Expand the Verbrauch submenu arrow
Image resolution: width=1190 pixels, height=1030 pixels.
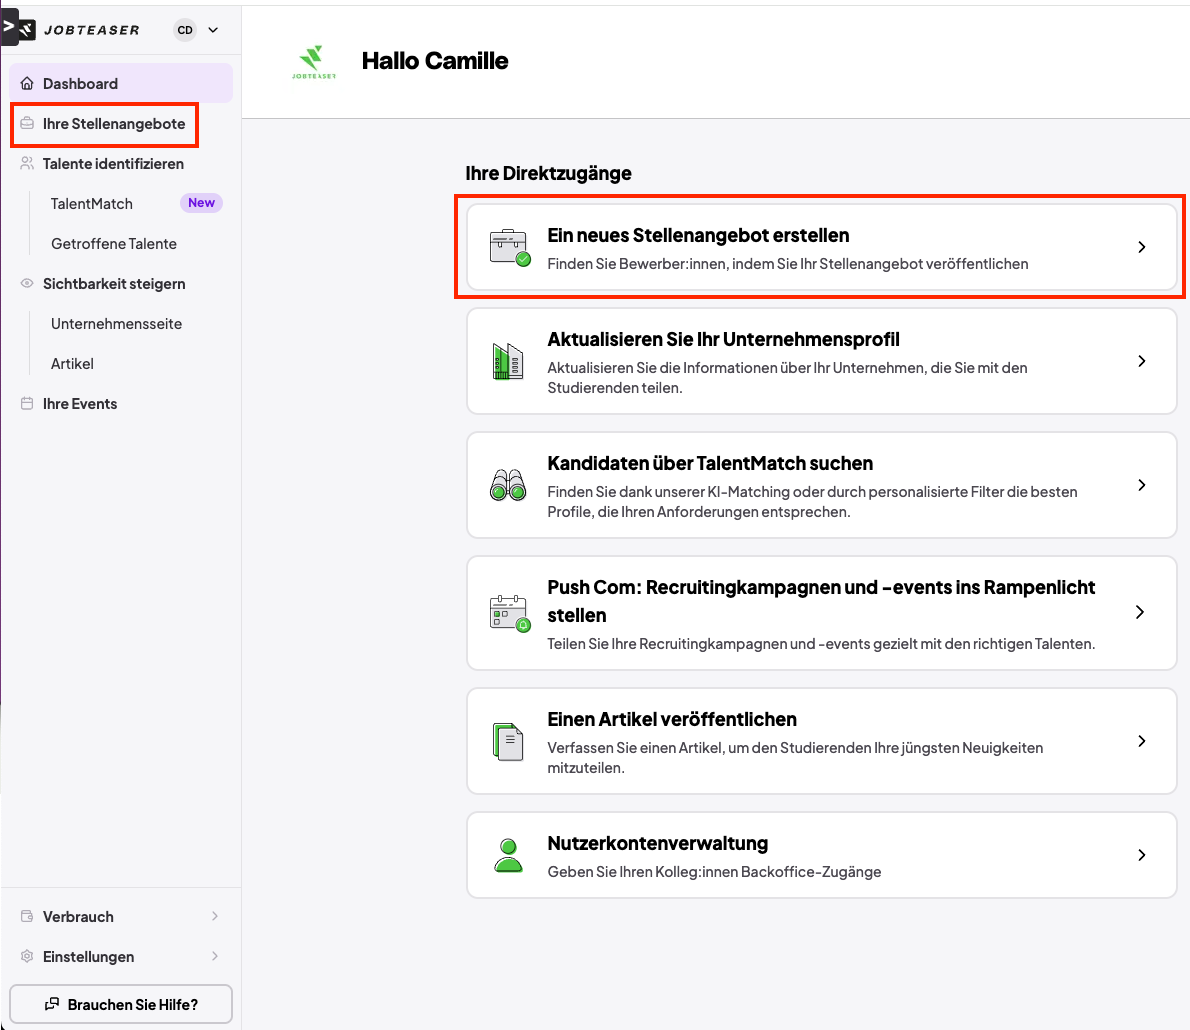215,916
